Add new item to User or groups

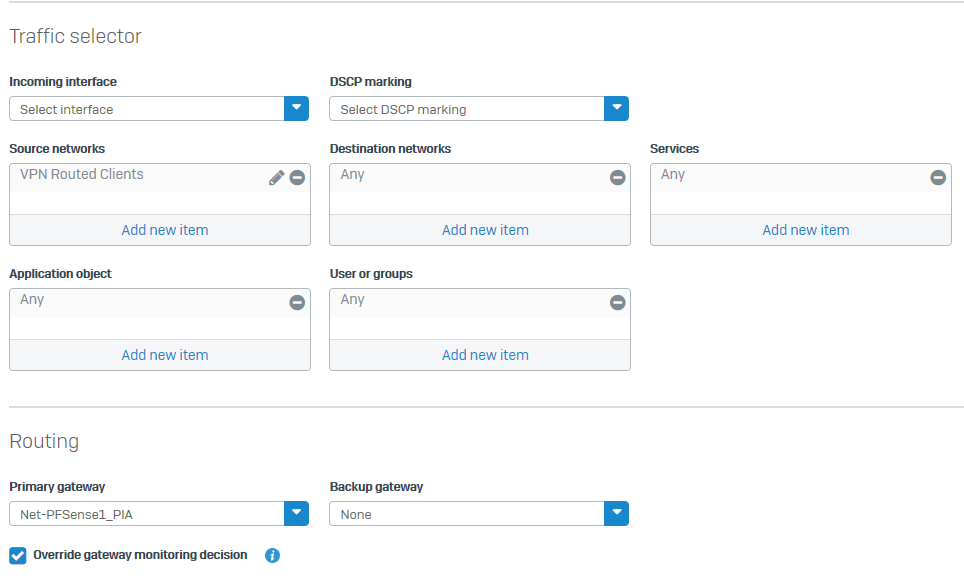coord(485,355)
